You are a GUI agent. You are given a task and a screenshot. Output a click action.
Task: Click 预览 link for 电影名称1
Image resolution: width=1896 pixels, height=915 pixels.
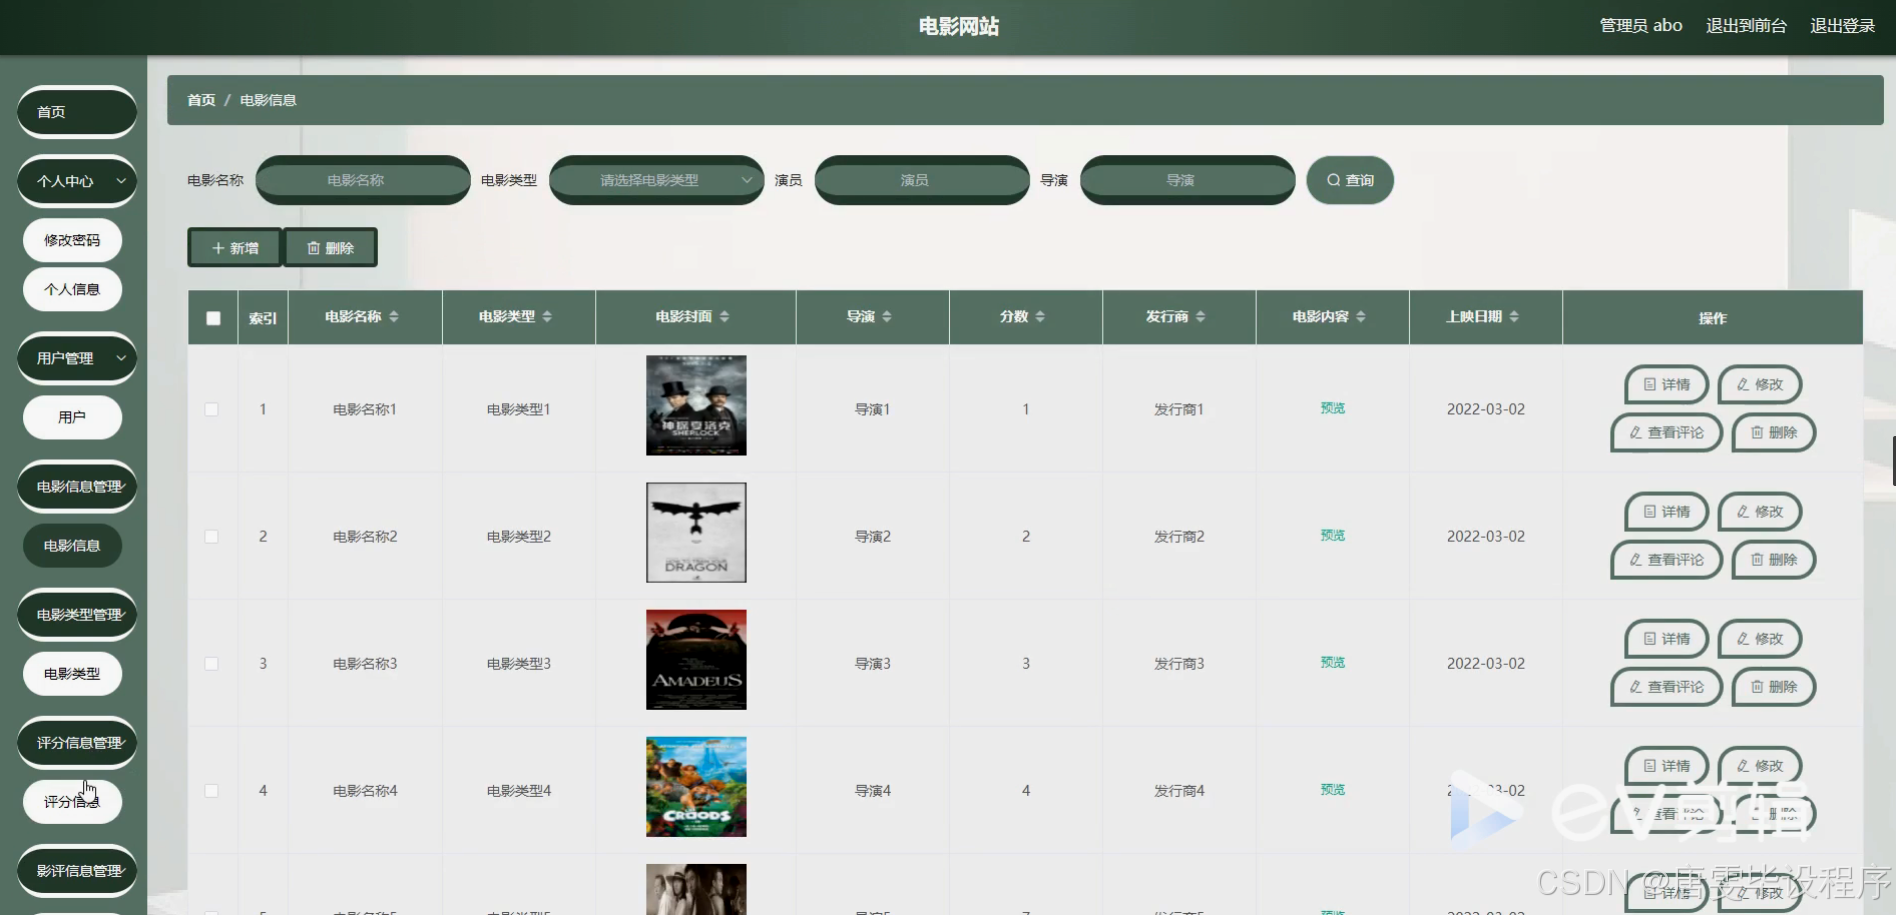(x=1332, y=408)
